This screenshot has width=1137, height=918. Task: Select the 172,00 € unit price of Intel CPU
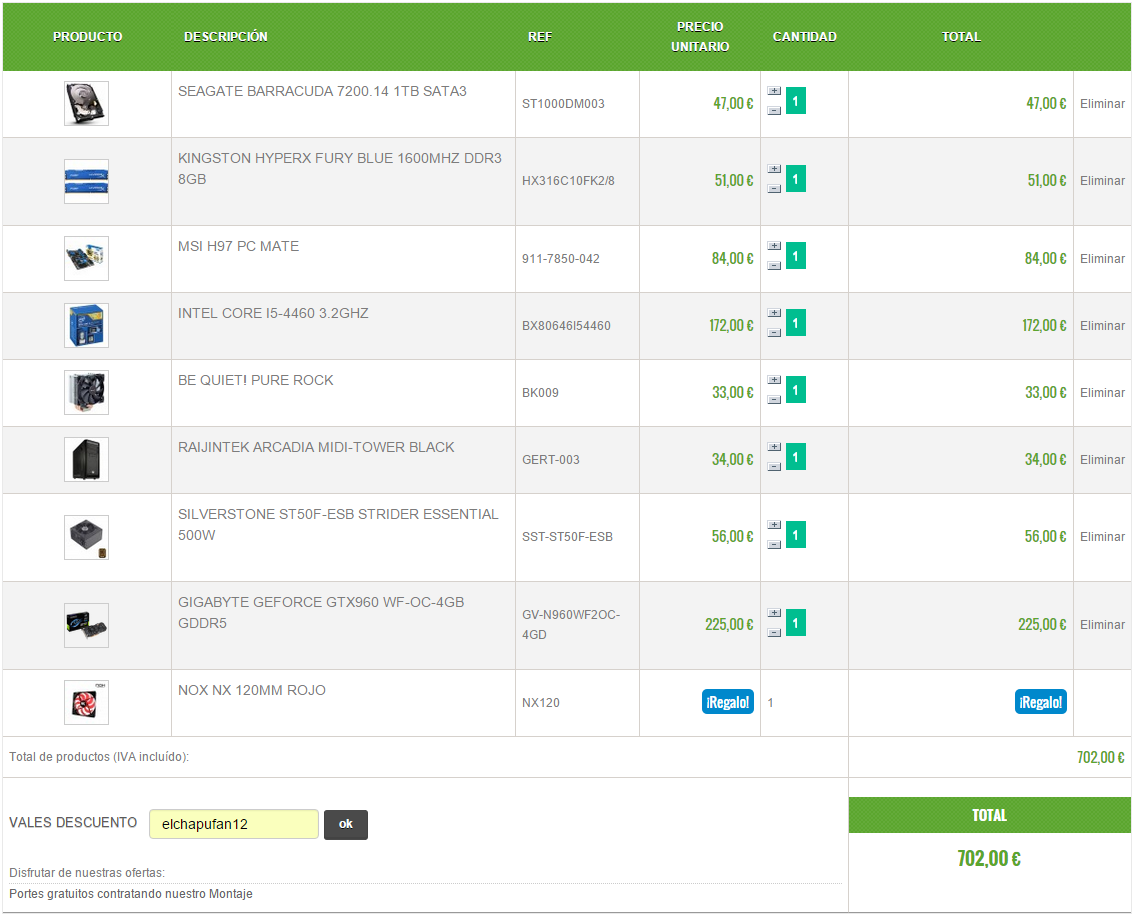tap(731, 326)
